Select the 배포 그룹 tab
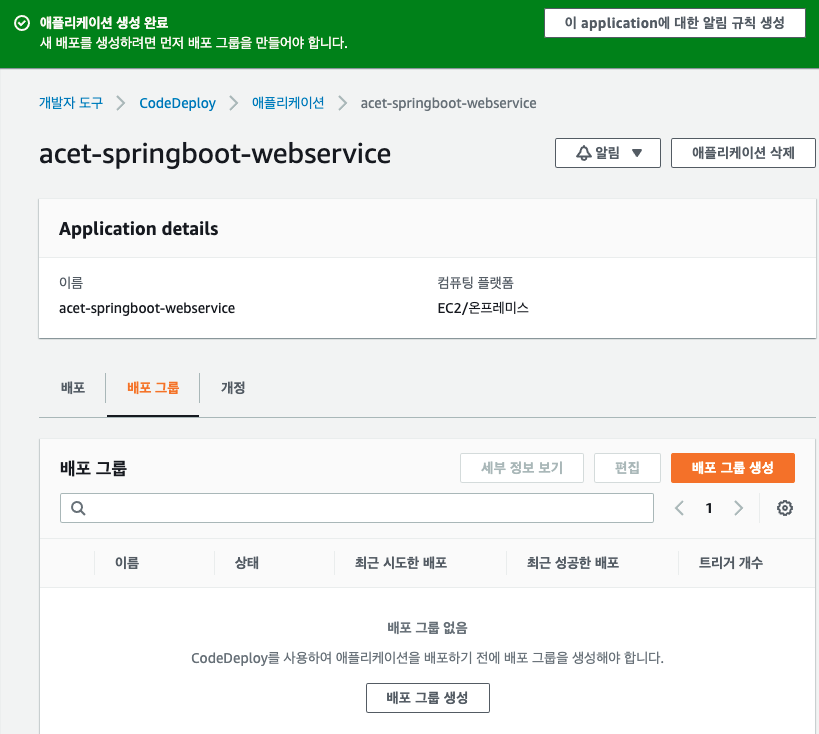Screen dimensions: 819x734 click(x=153, y=388)
